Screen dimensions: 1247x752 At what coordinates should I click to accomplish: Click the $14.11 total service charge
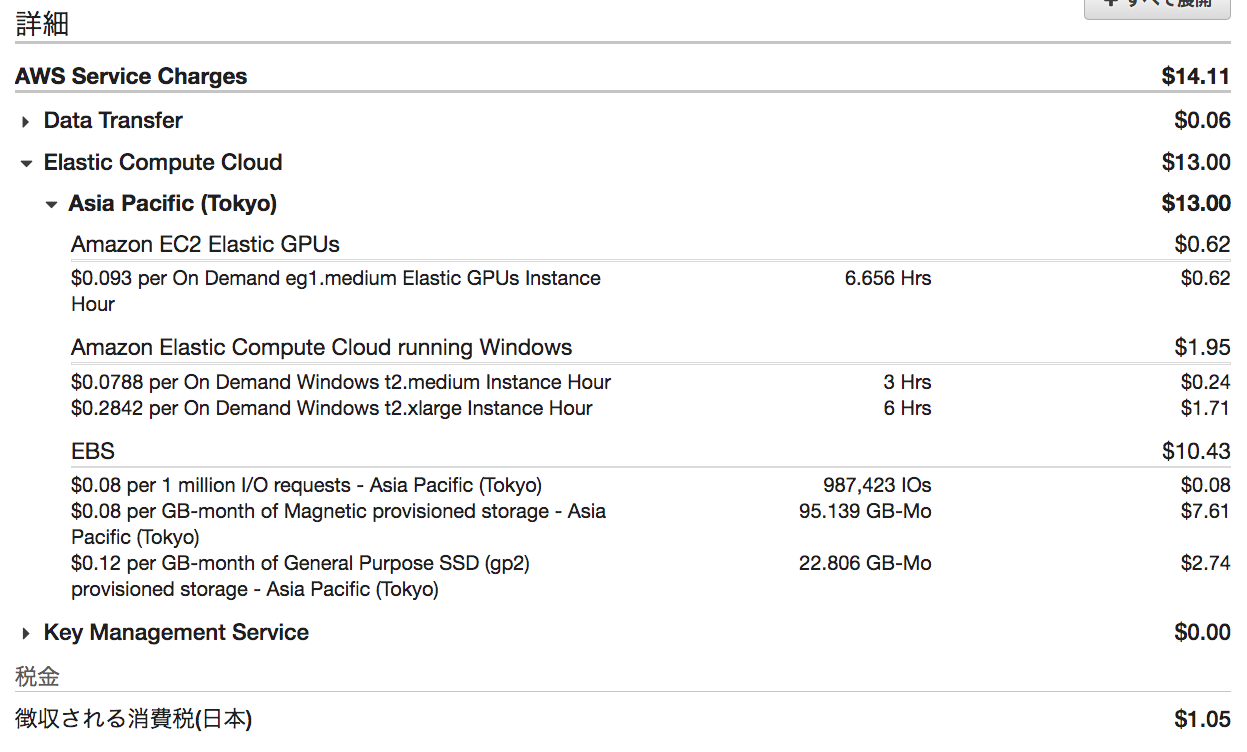pyautogui.click(x=1196, y=77)
